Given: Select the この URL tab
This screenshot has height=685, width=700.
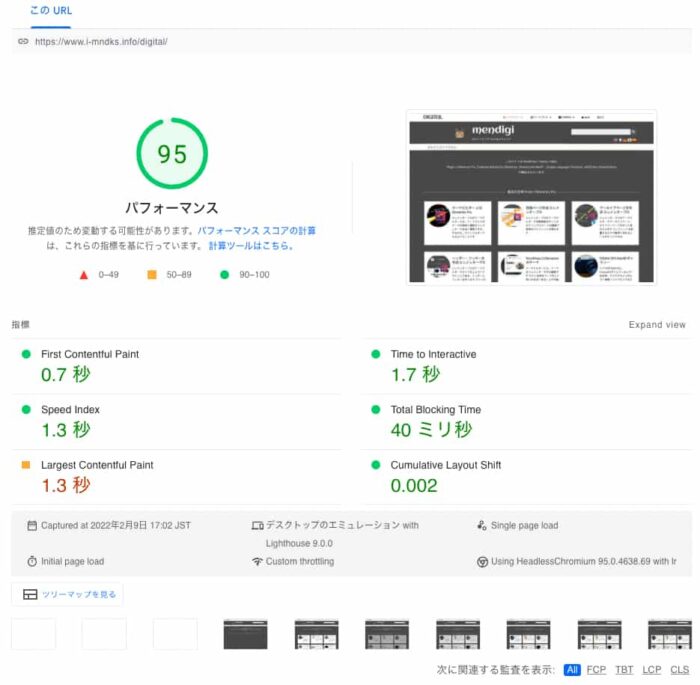Looking at the screenshot, I should [50, 11].
